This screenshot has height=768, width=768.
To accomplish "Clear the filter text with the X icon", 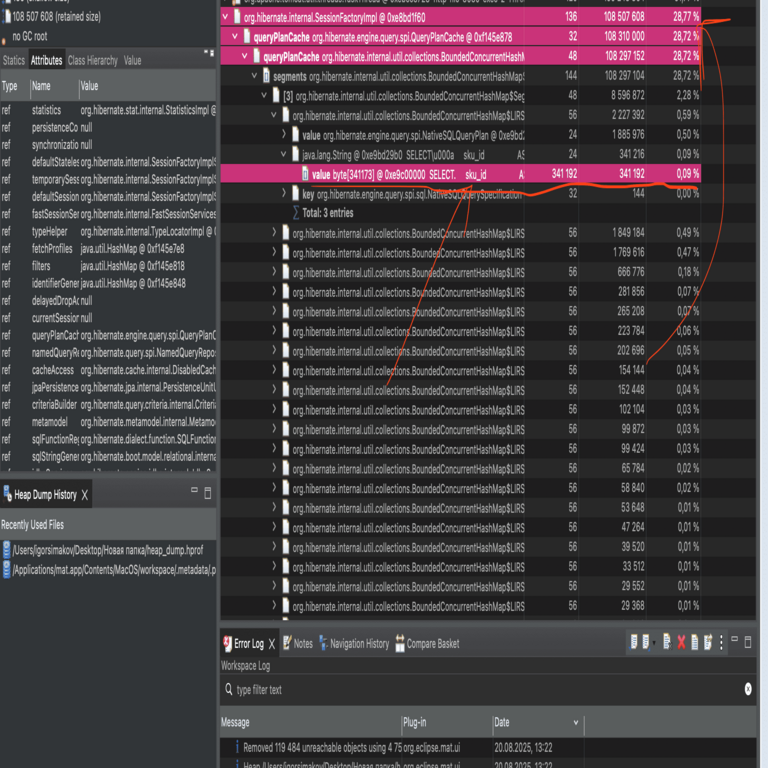I will click(x=748, y=689).
